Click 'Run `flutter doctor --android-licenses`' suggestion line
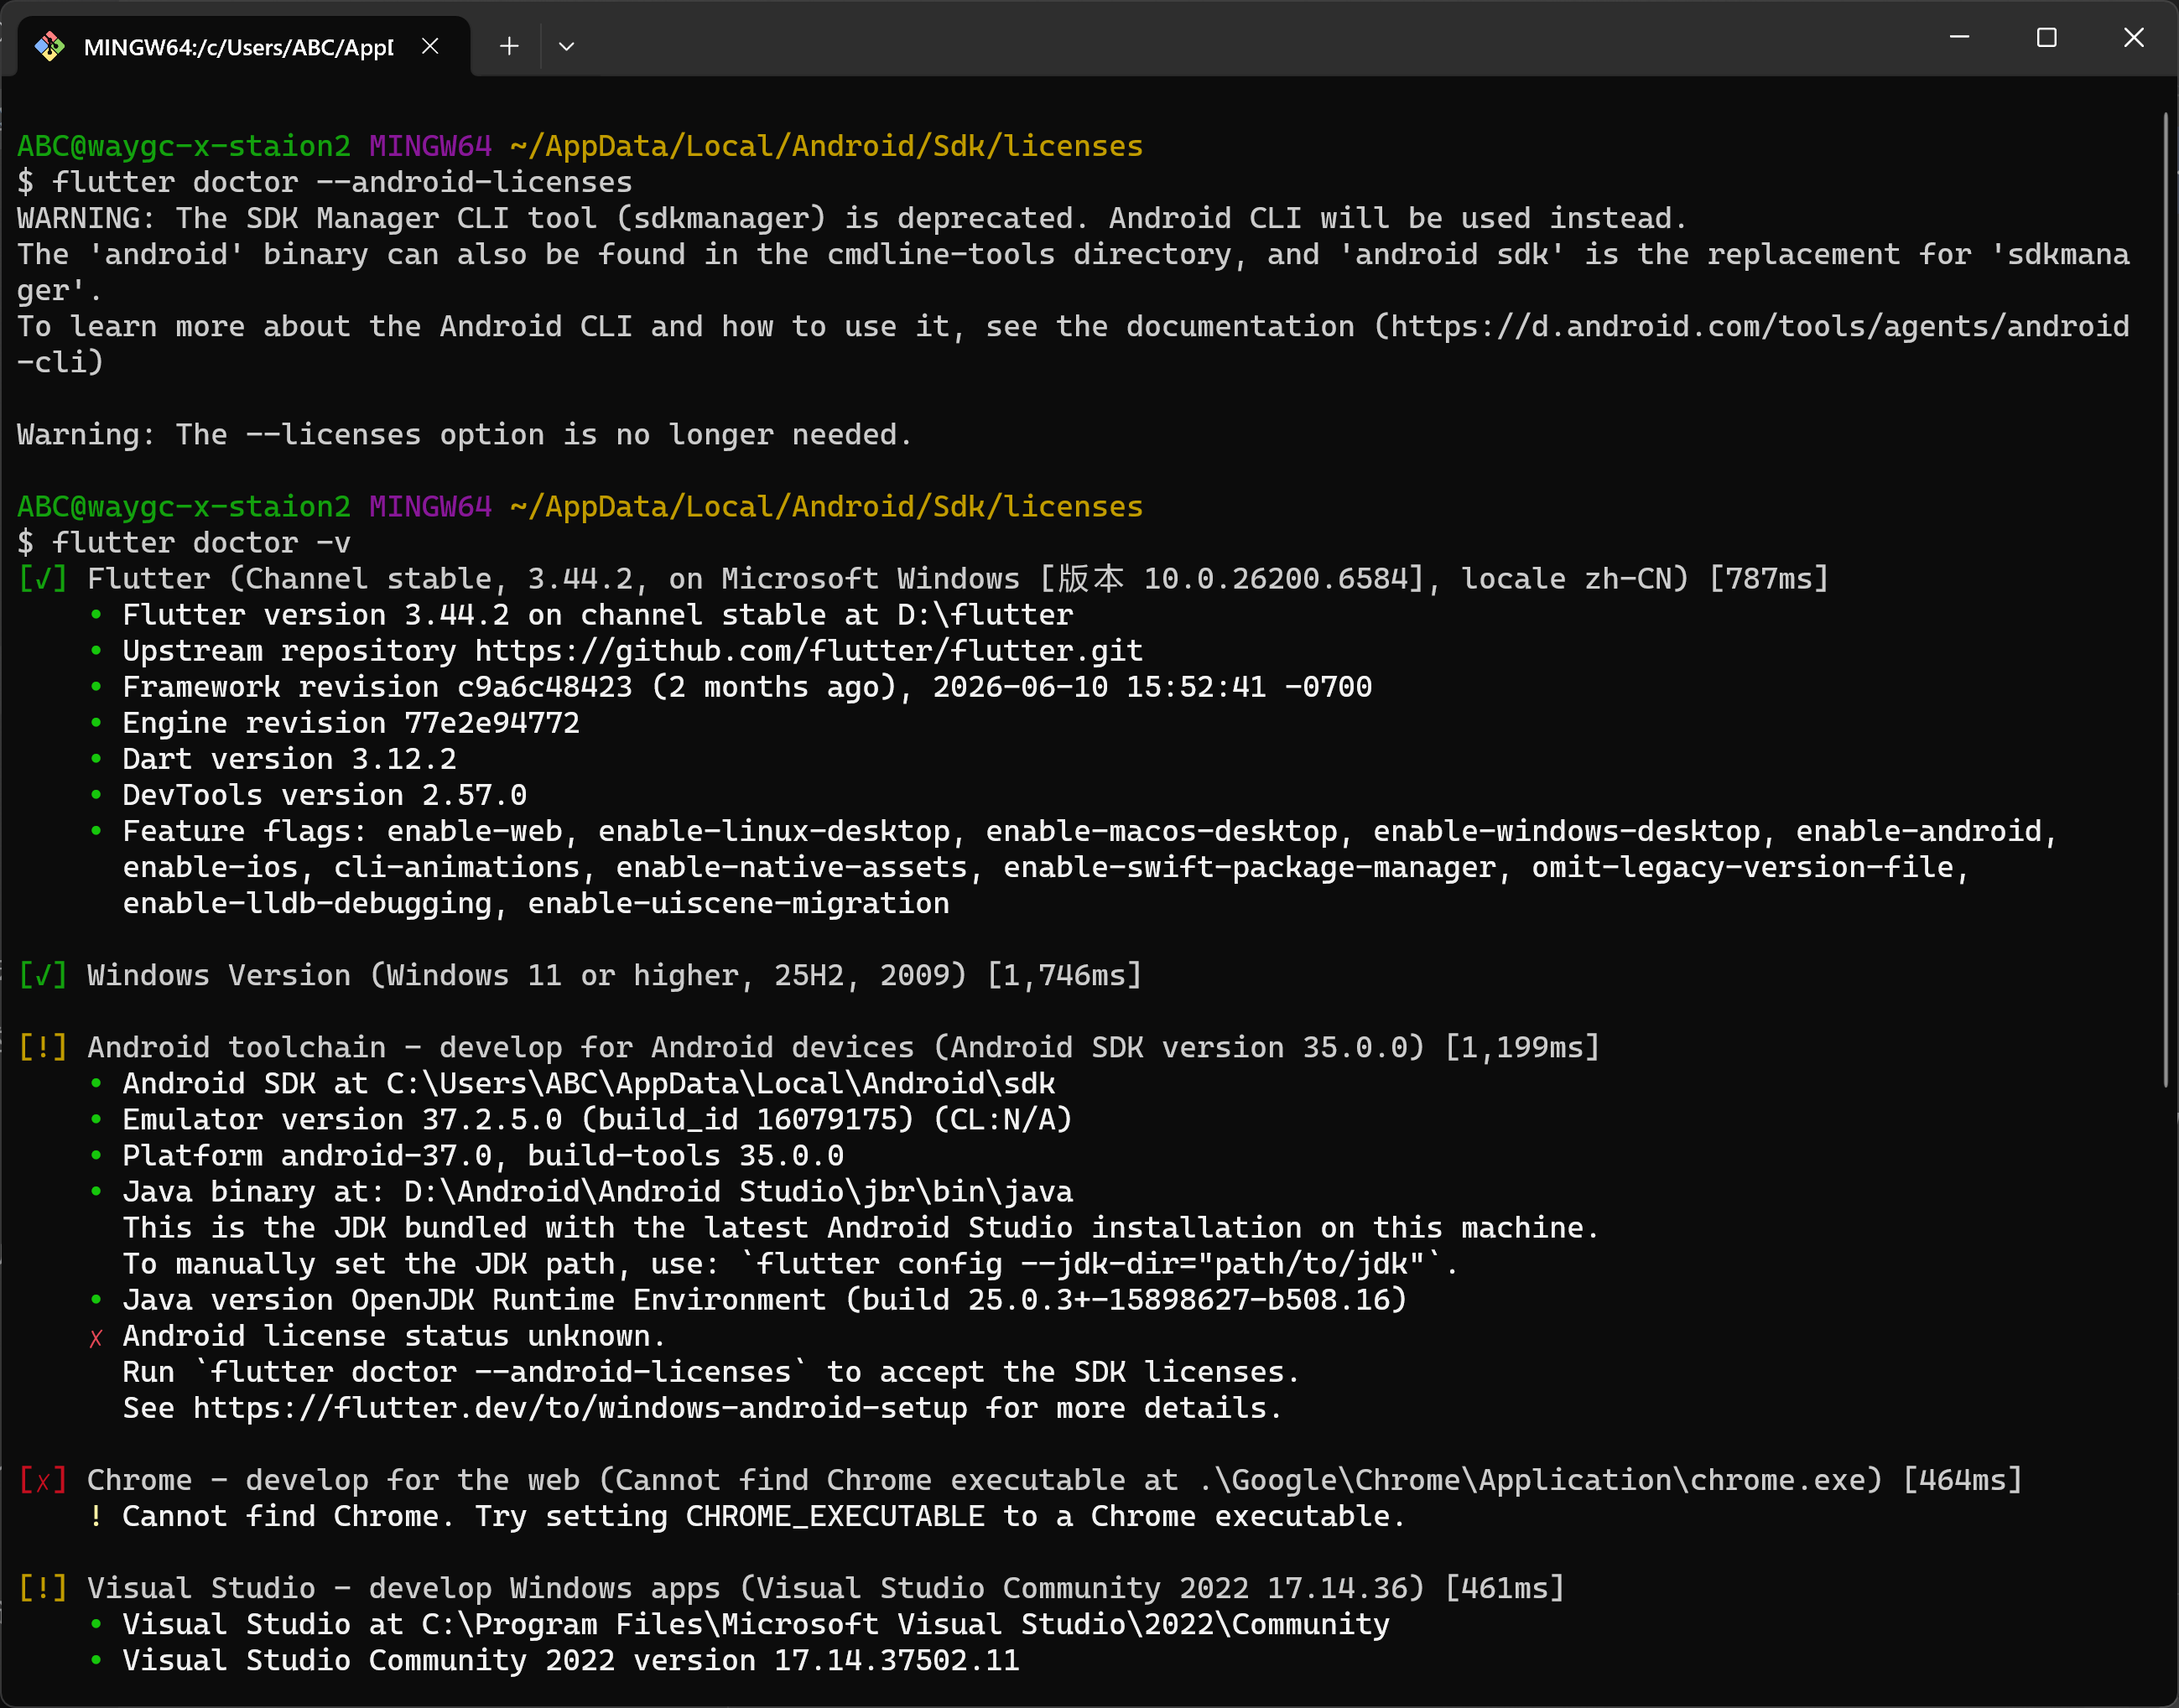The image size is (2179, 1708). [x=711, y=1372]
